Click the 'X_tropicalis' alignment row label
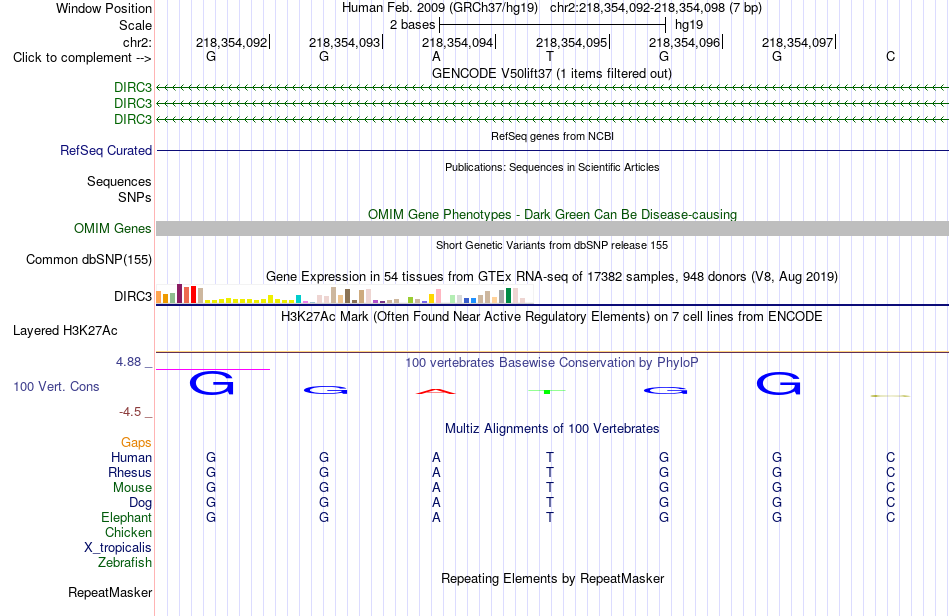Image resolution: width=950 pixels, height=616 pixels. [118, 548]
